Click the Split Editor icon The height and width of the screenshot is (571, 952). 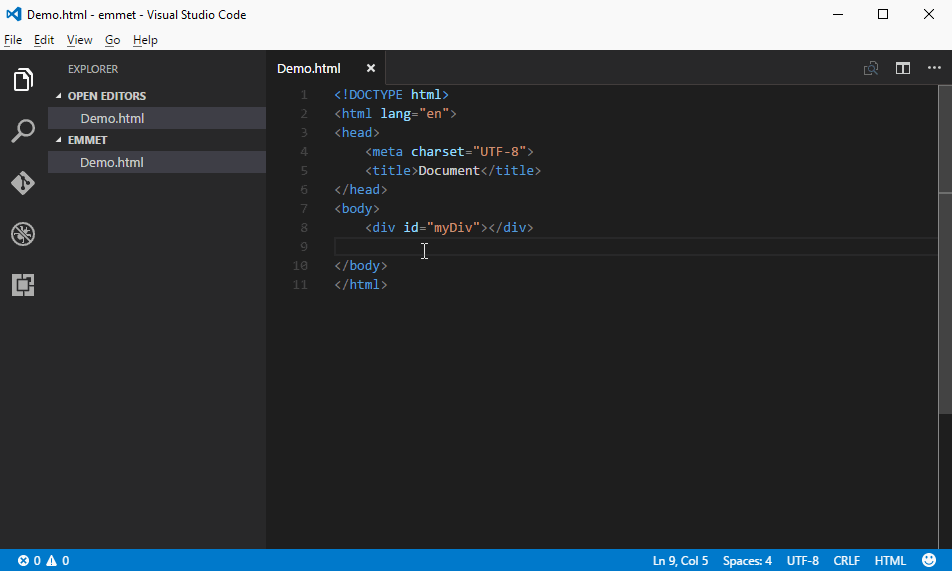point(903,68)
